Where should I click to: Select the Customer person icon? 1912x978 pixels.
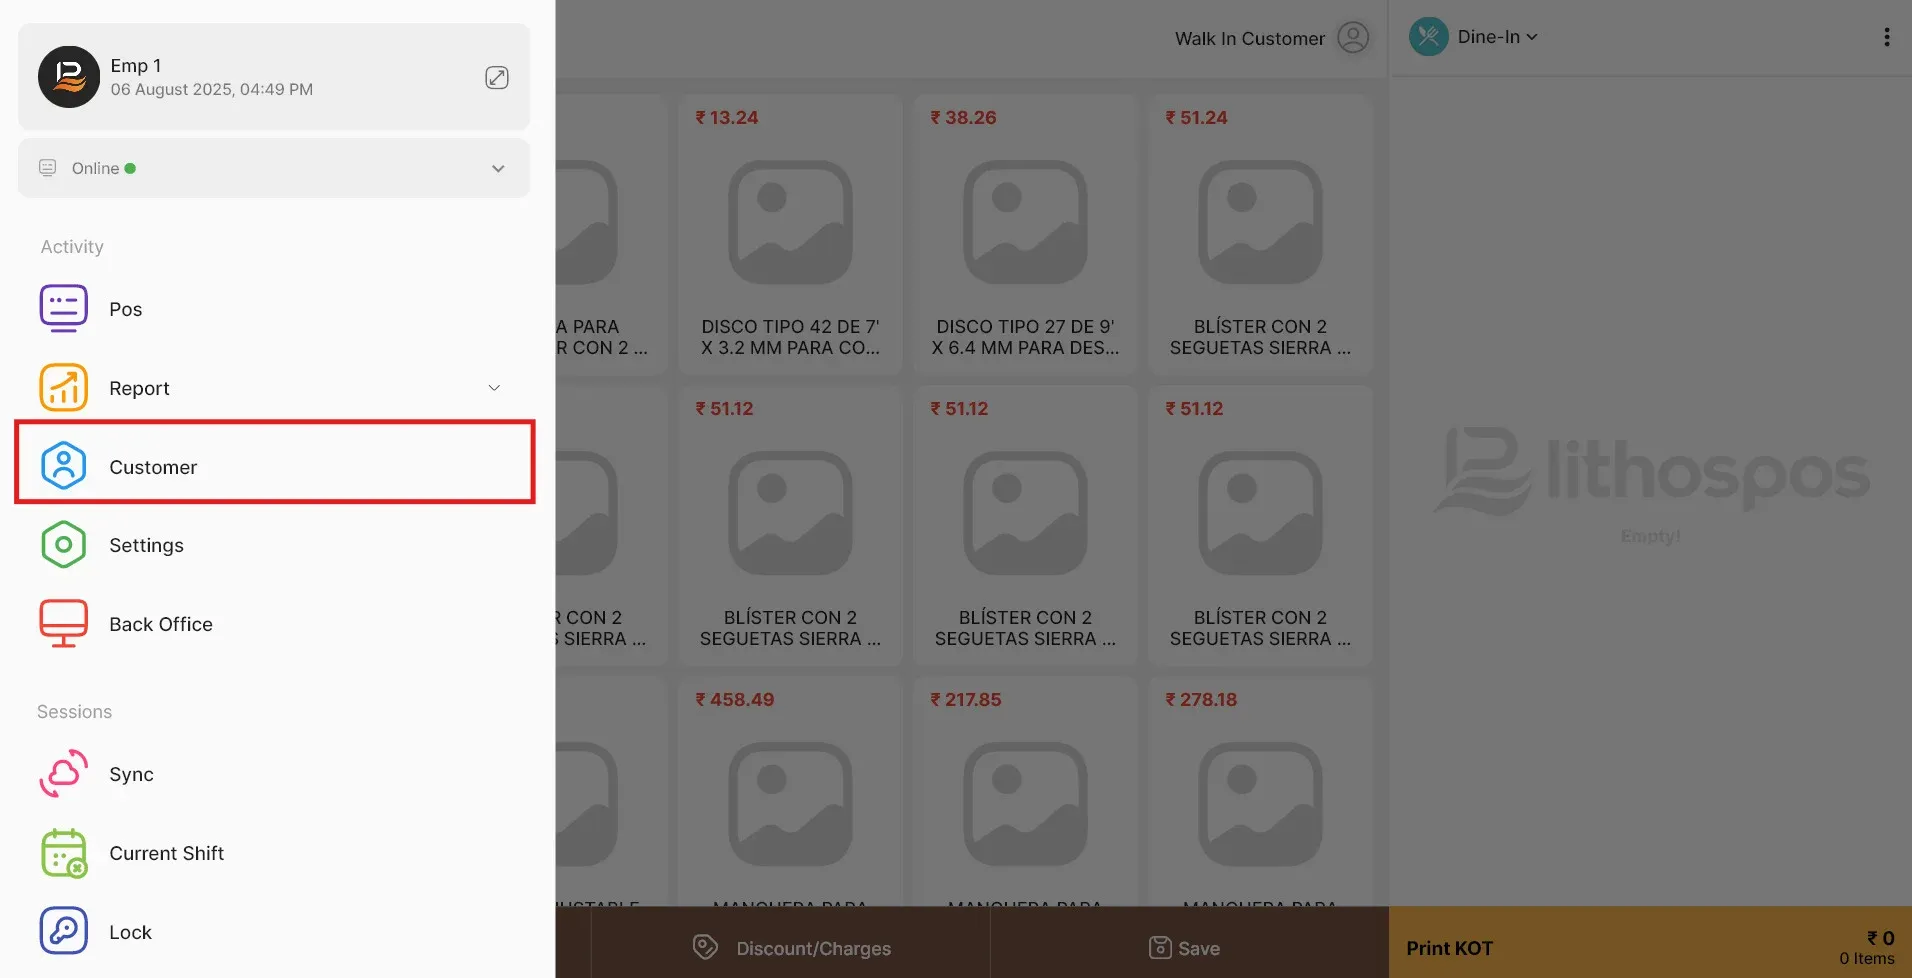point(63,466)
